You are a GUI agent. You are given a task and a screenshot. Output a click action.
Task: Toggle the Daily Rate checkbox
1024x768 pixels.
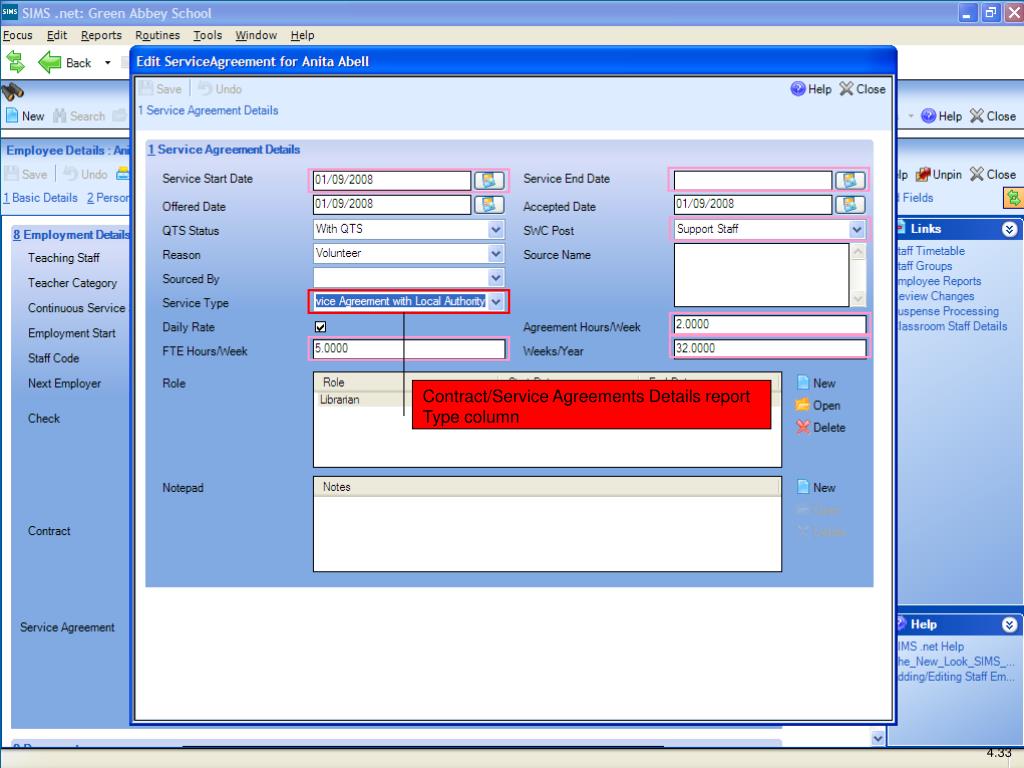pos(321,327)
